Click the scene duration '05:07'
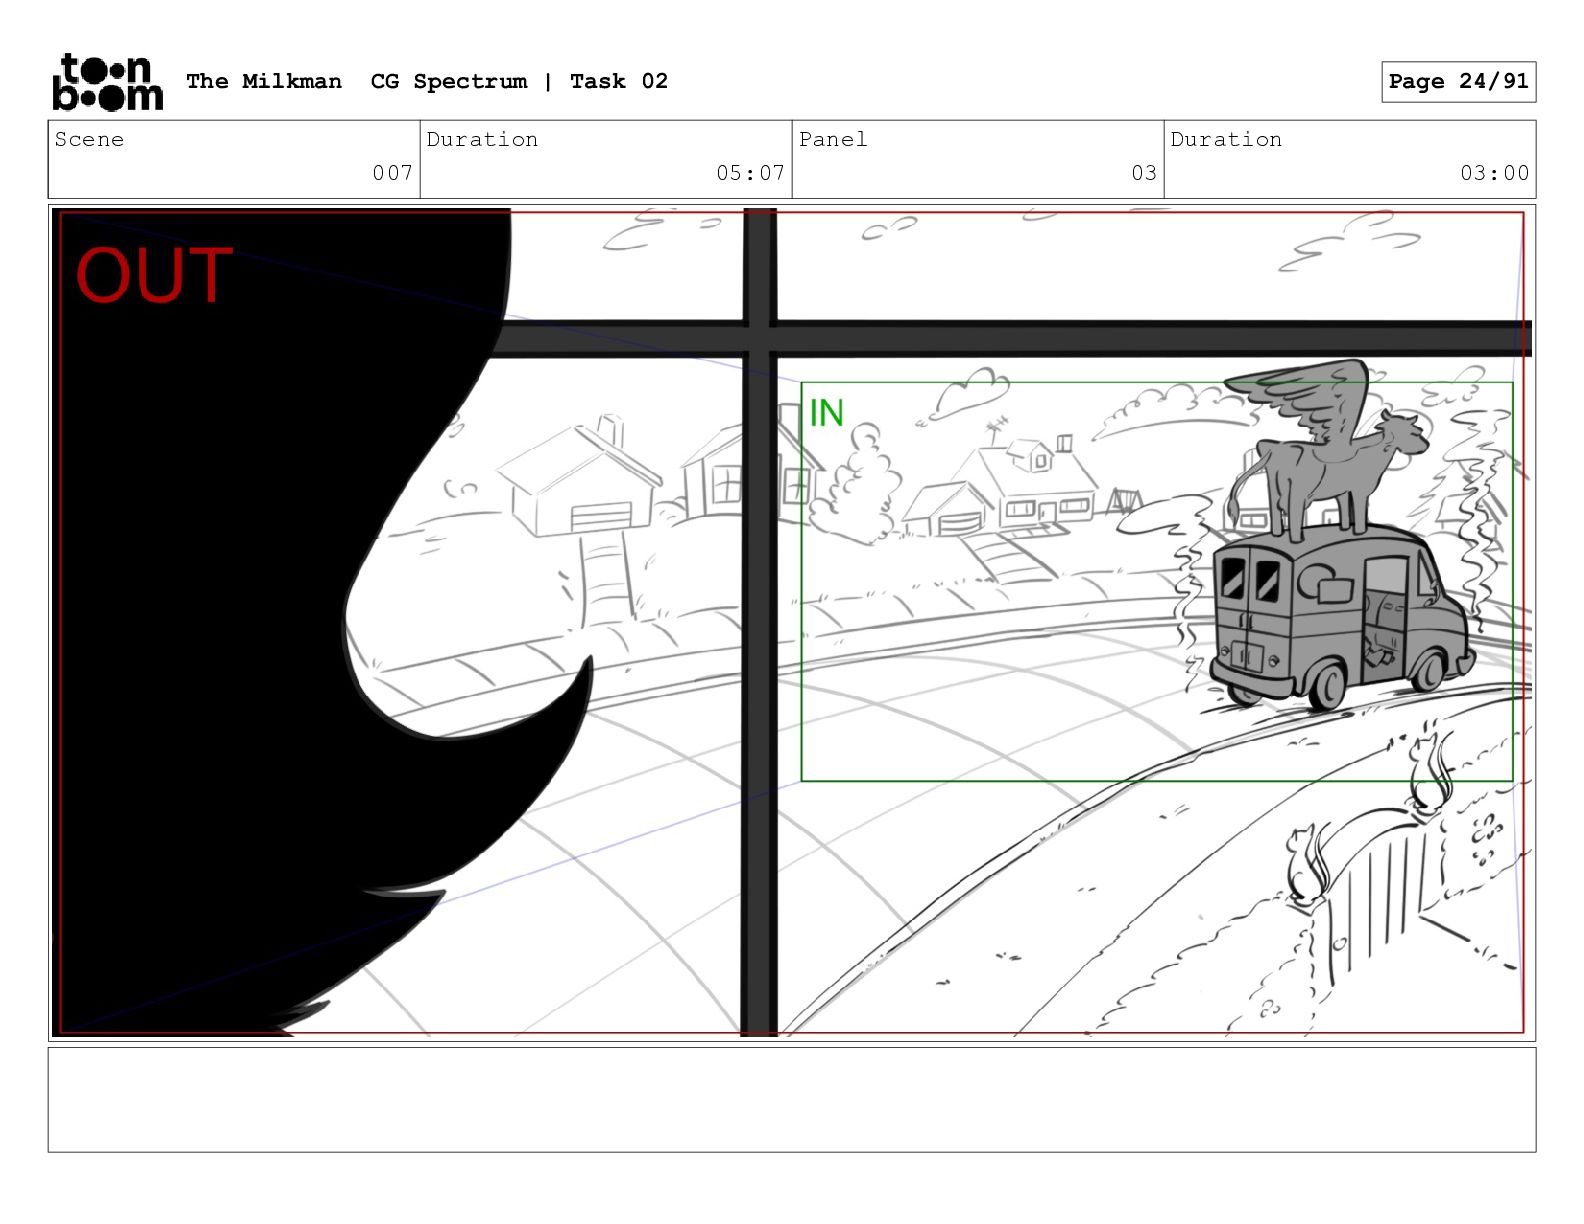 (x=750, y=173)
